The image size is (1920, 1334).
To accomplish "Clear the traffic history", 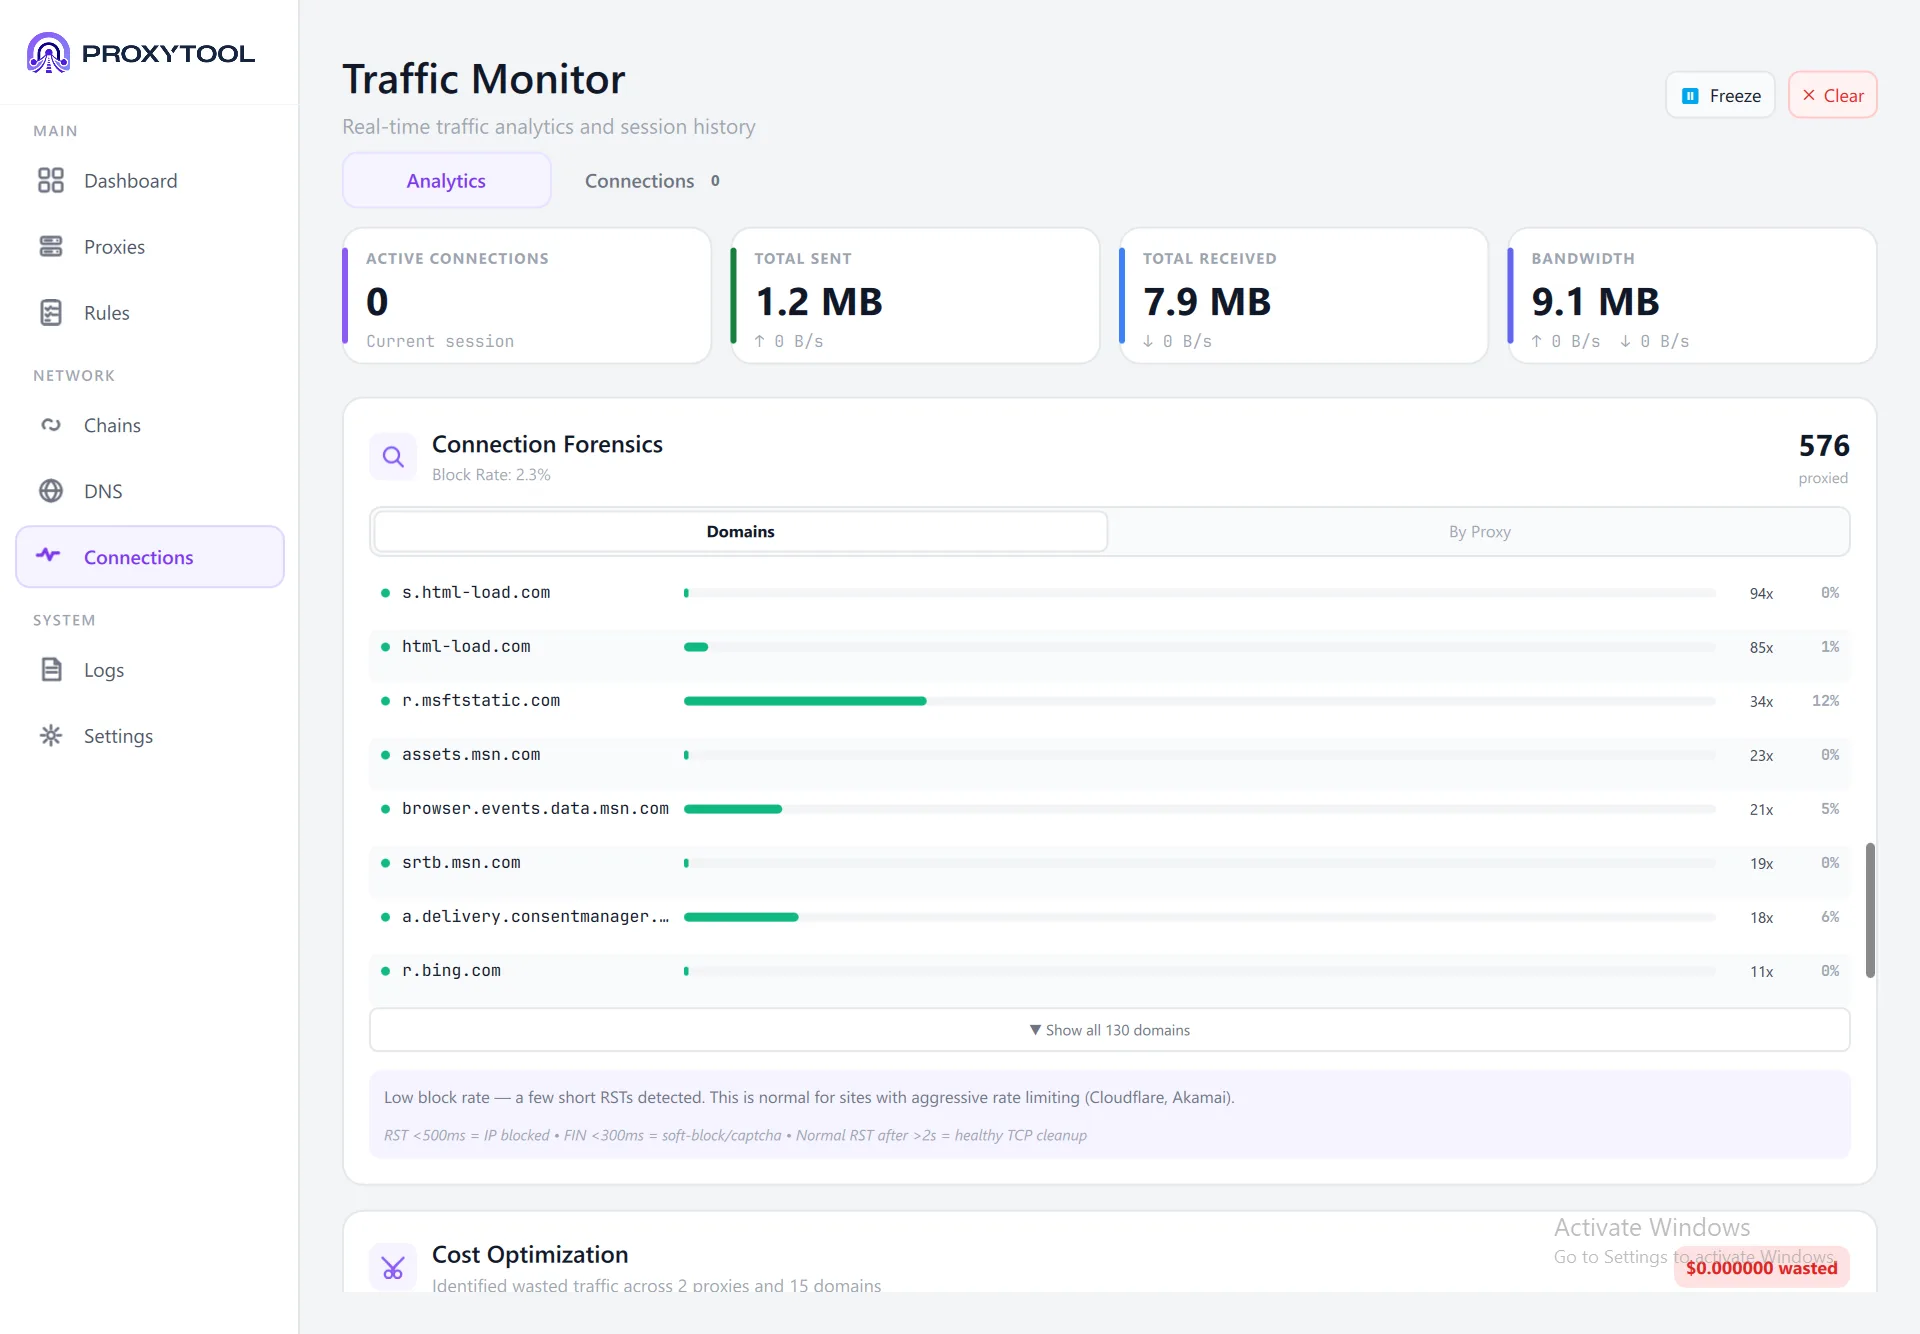I will click(x=1832, y=96).
